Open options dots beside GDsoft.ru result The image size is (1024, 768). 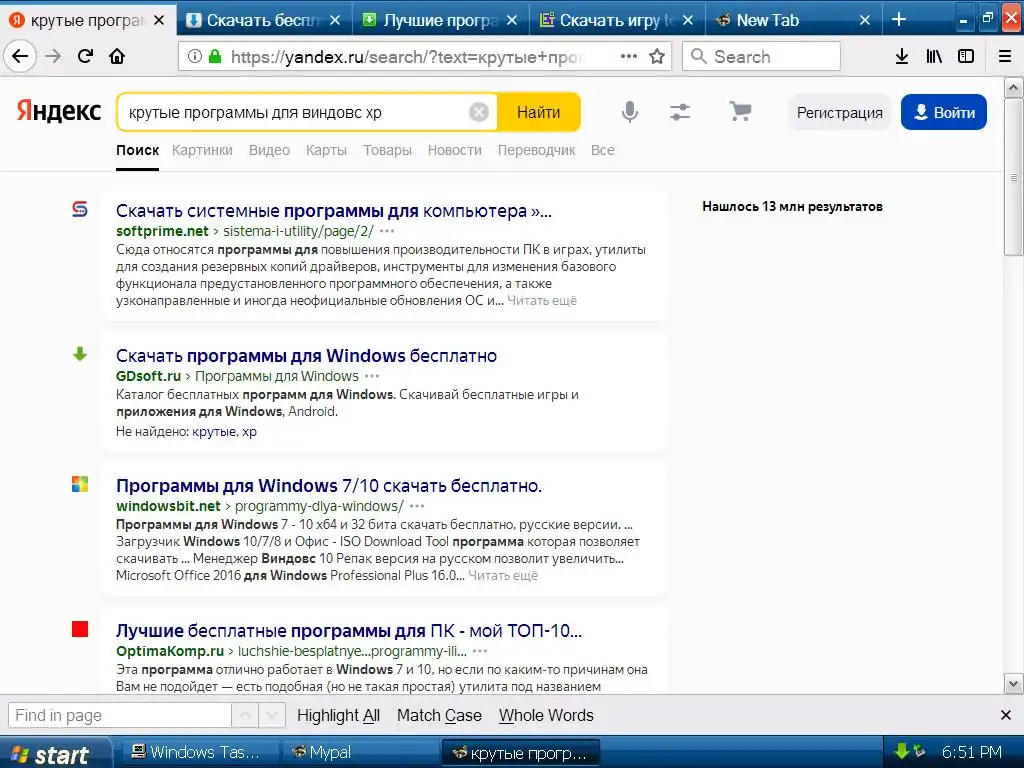click(x=372, y=376)
